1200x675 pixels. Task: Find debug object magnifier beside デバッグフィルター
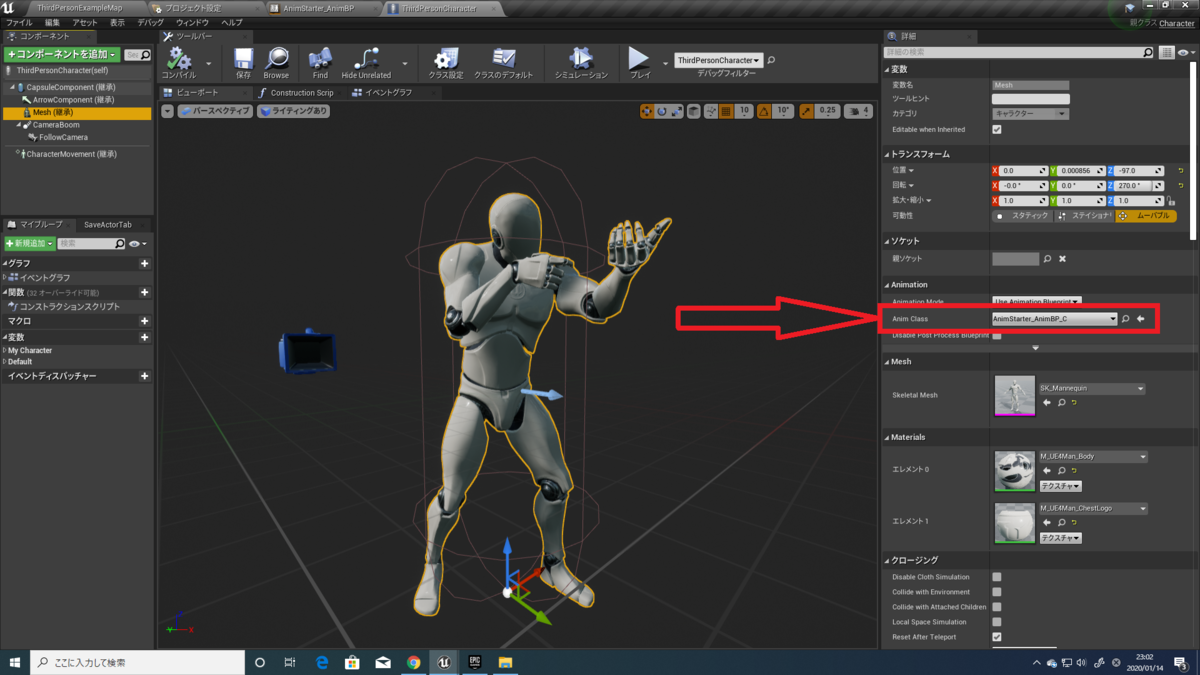click(x=771, y=61)
